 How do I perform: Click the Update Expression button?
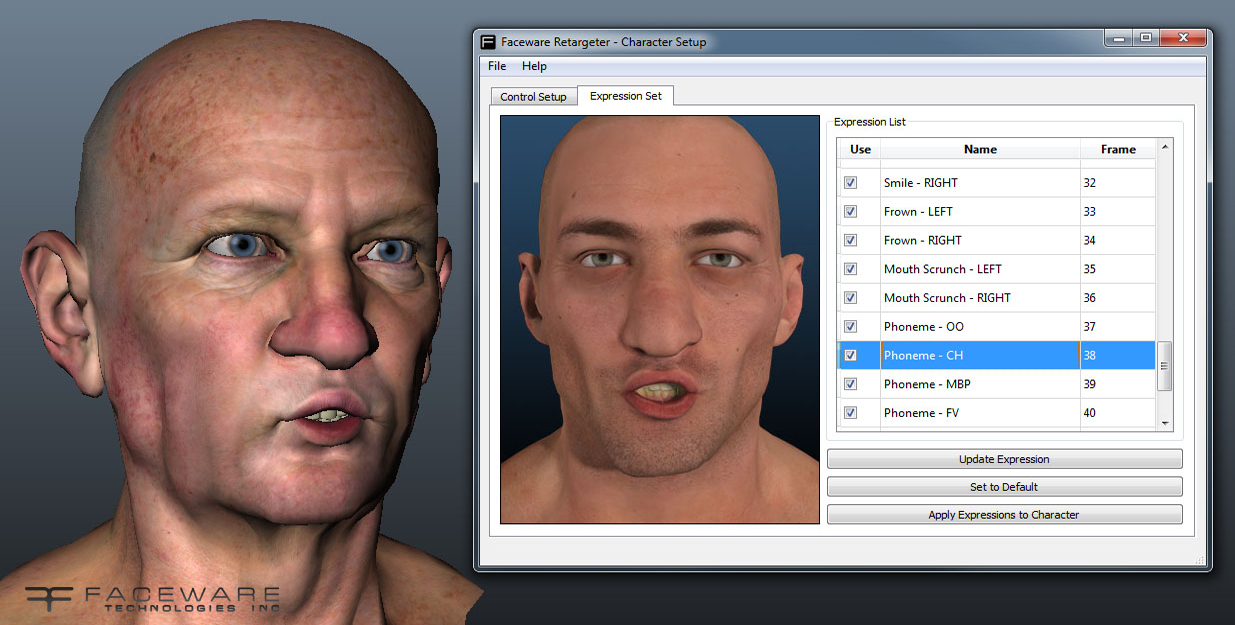coord(1004,459)
